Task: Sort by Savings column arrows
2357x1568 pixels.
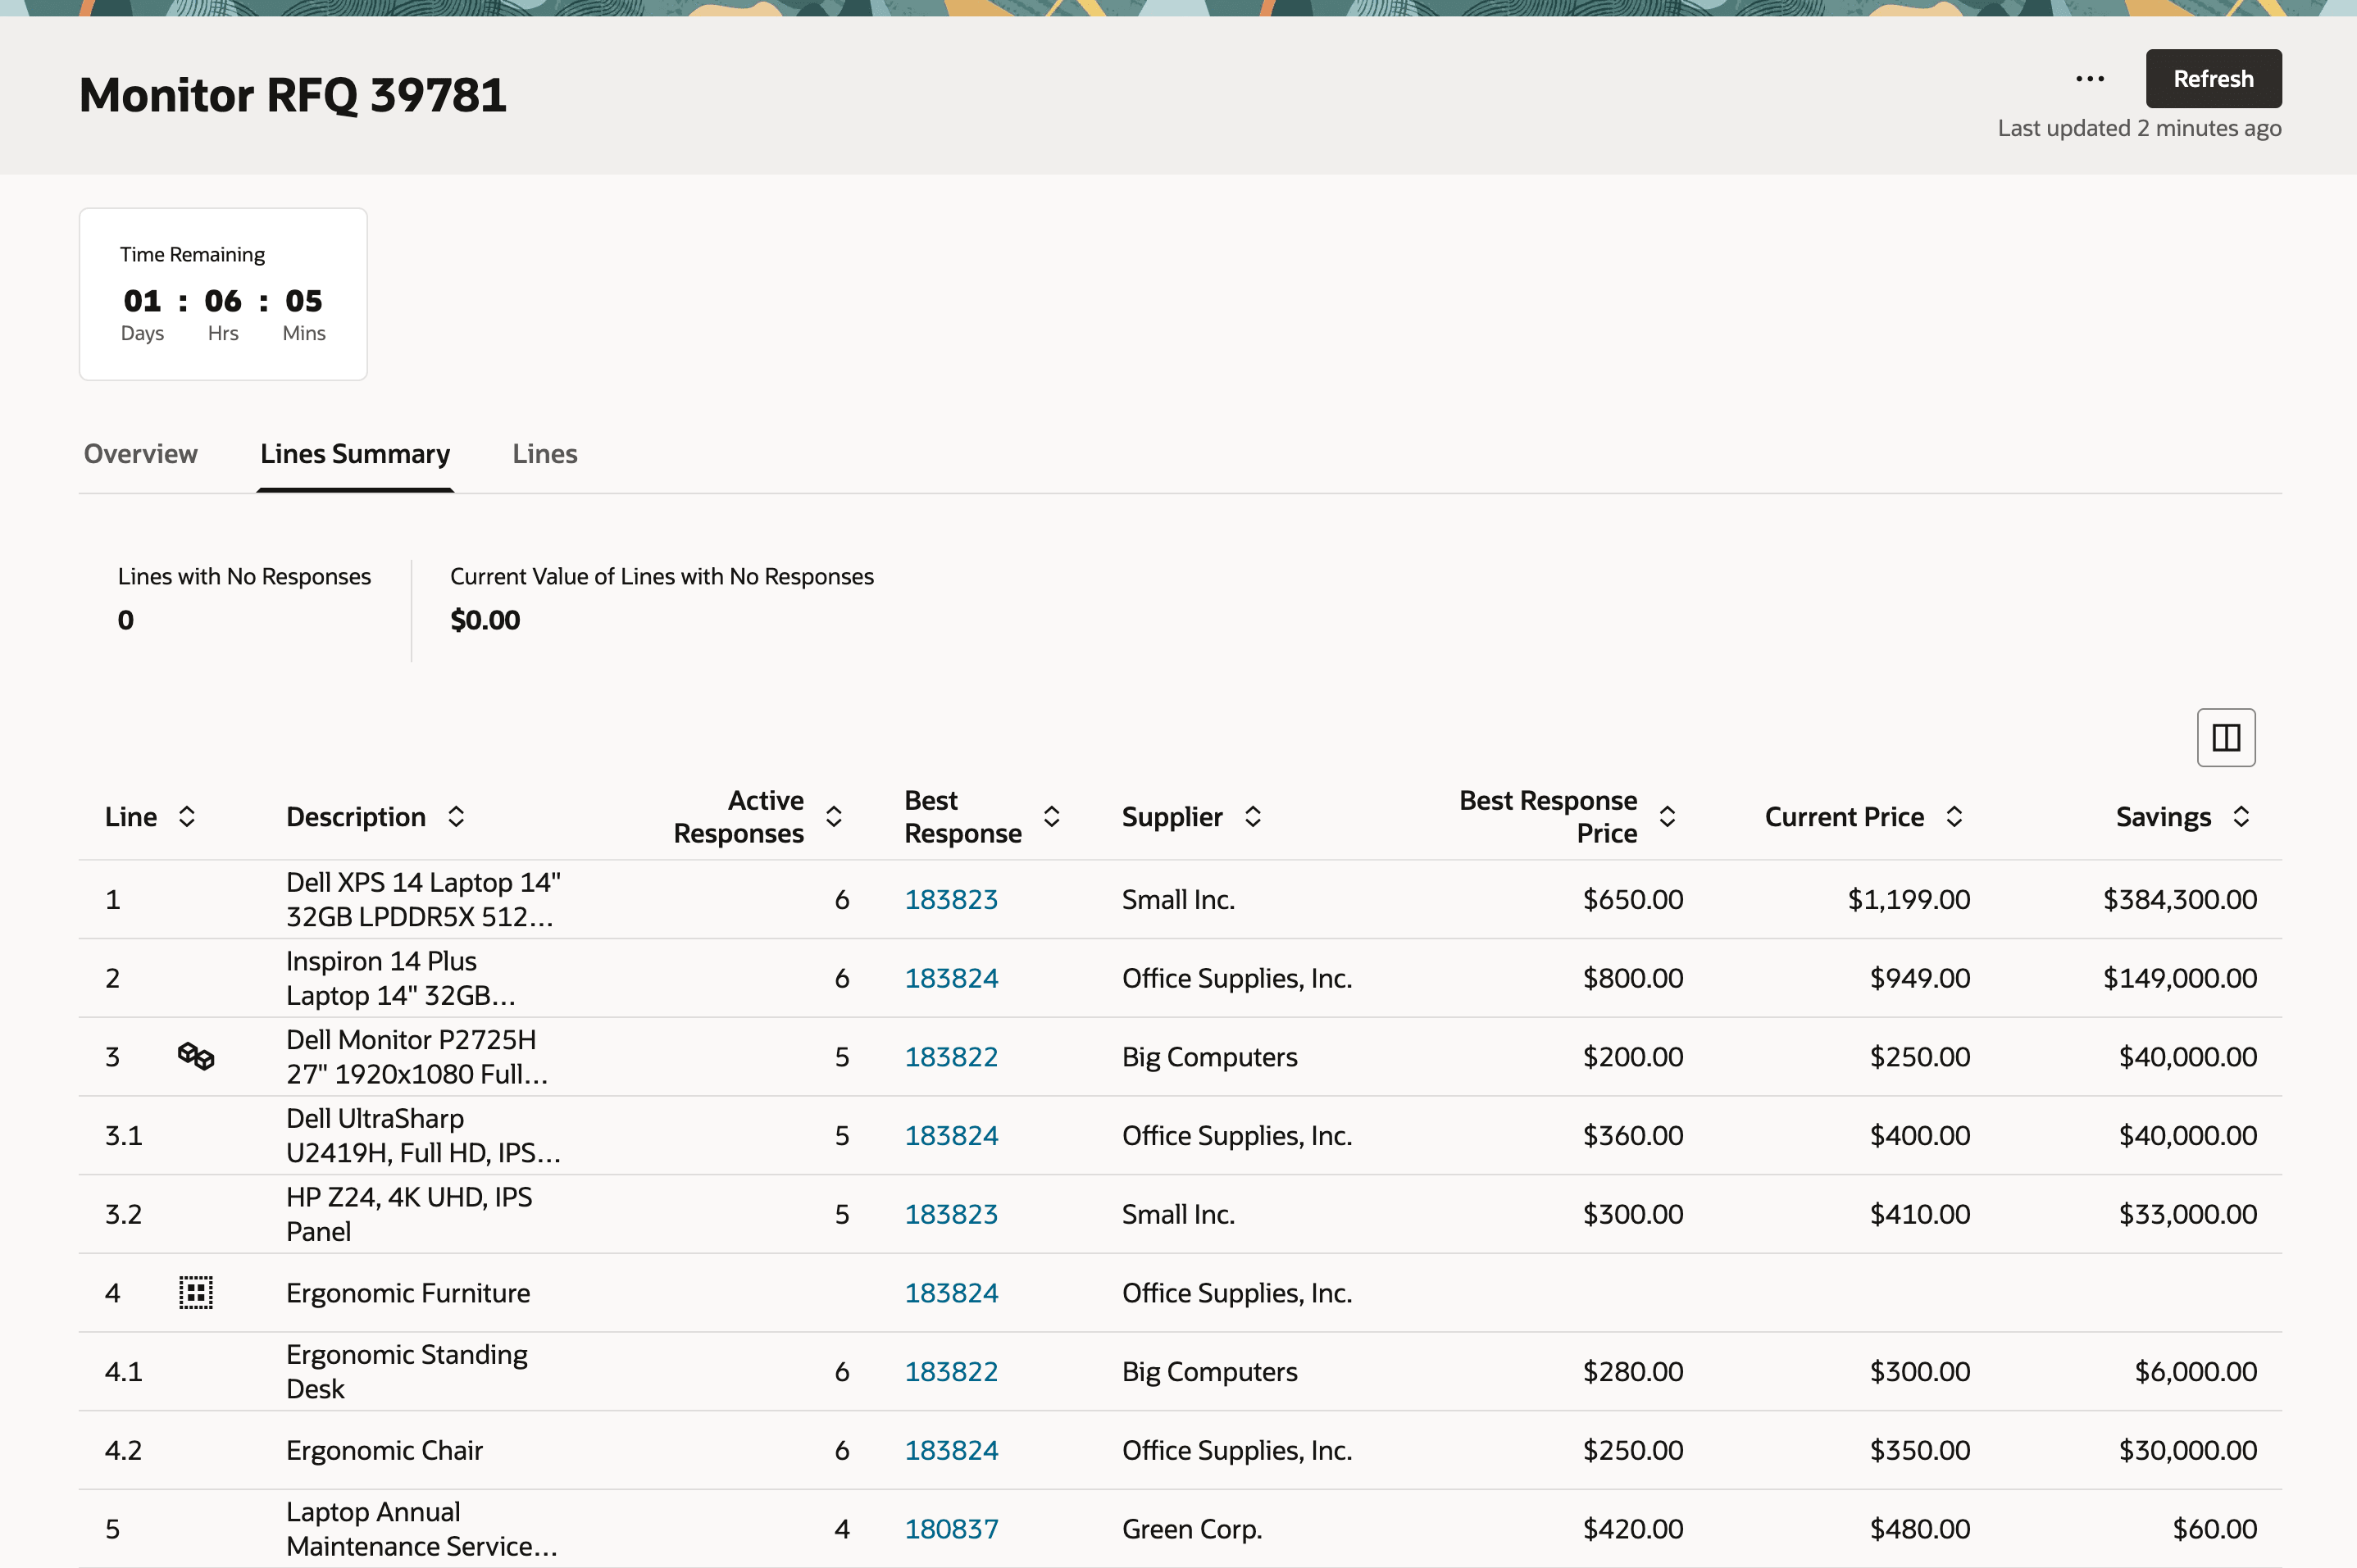Action: click(x=2241, y=817)
